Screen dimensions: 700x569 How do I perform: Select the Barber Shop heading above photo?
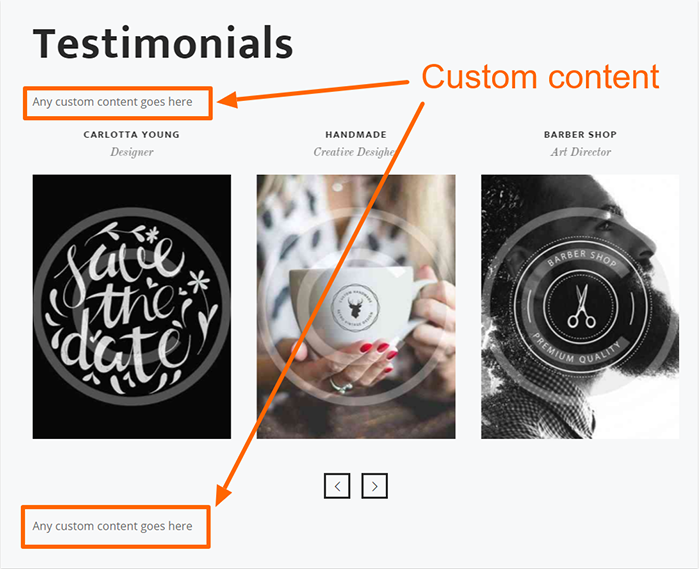click(x=580, y=134)
